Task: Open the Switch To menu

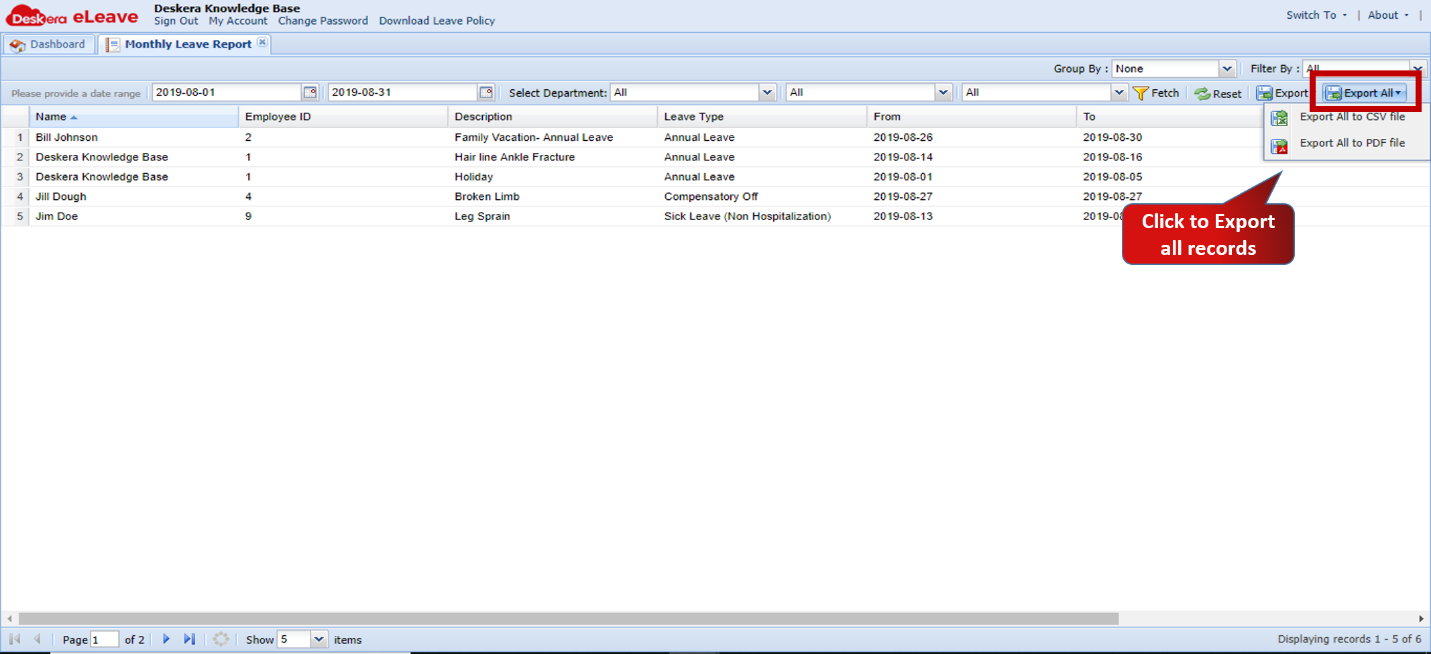Action: [1316, 15]
